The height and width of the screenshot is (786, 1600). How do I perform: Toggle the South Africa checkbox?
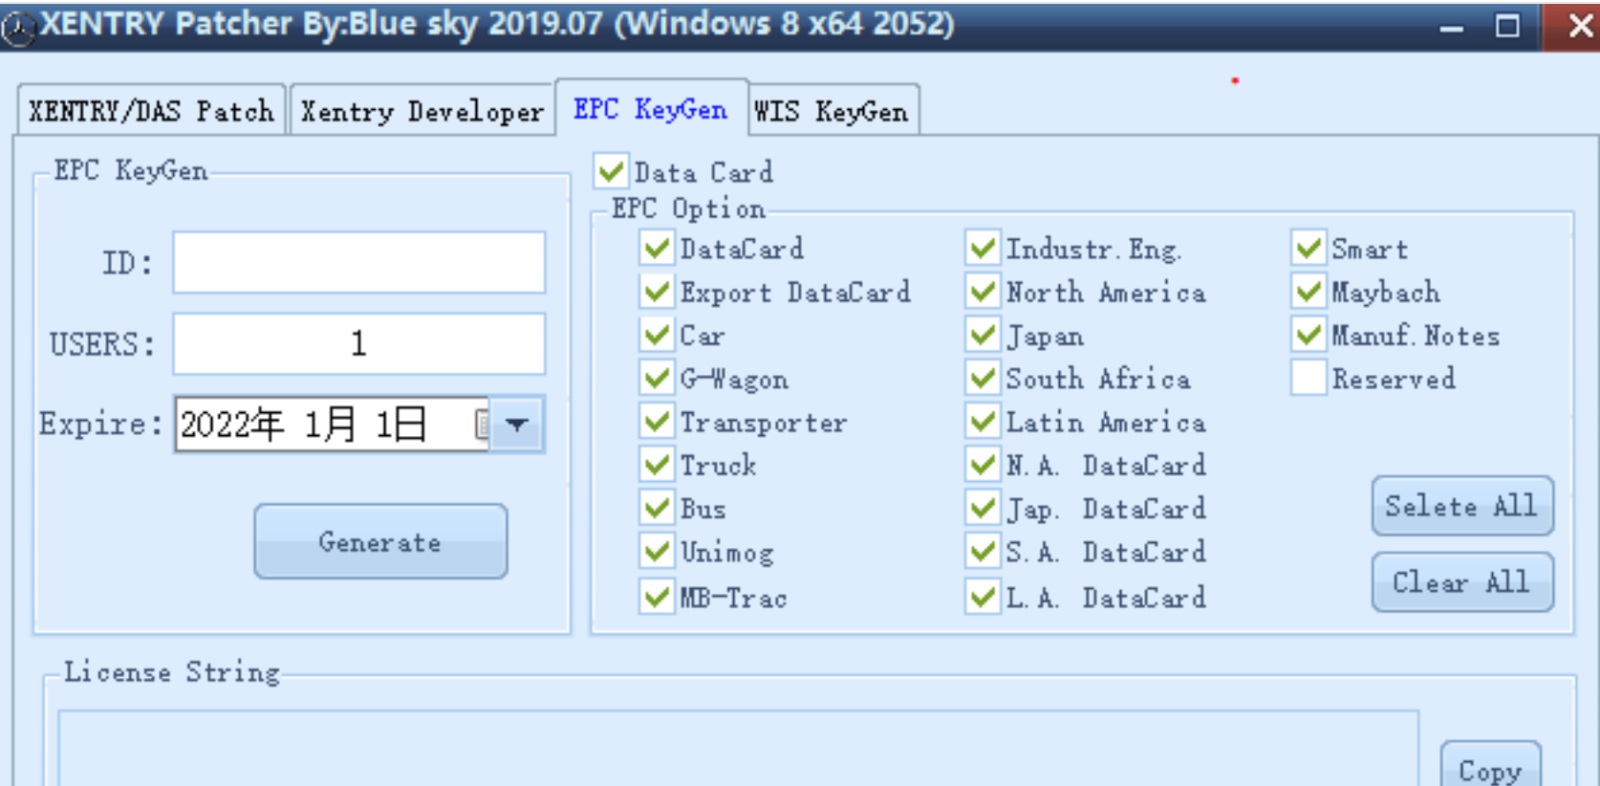pos(982,378)
